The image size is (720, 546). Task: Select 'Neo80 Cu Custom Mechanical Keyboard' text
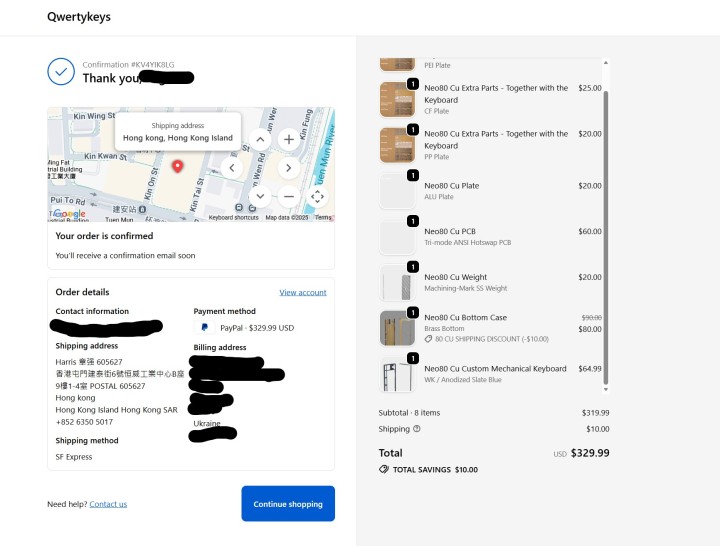pos(495,369)
